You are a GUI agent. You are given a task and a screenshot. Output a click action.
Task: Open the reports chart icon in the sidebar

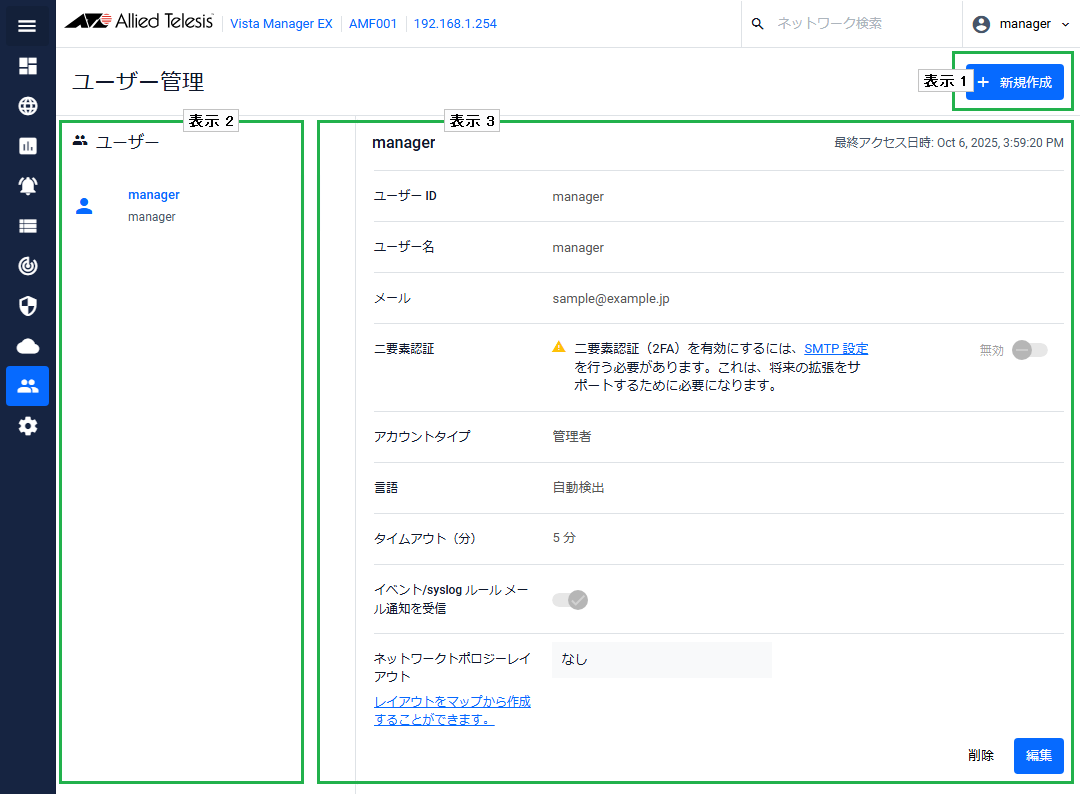pos(27,146)
